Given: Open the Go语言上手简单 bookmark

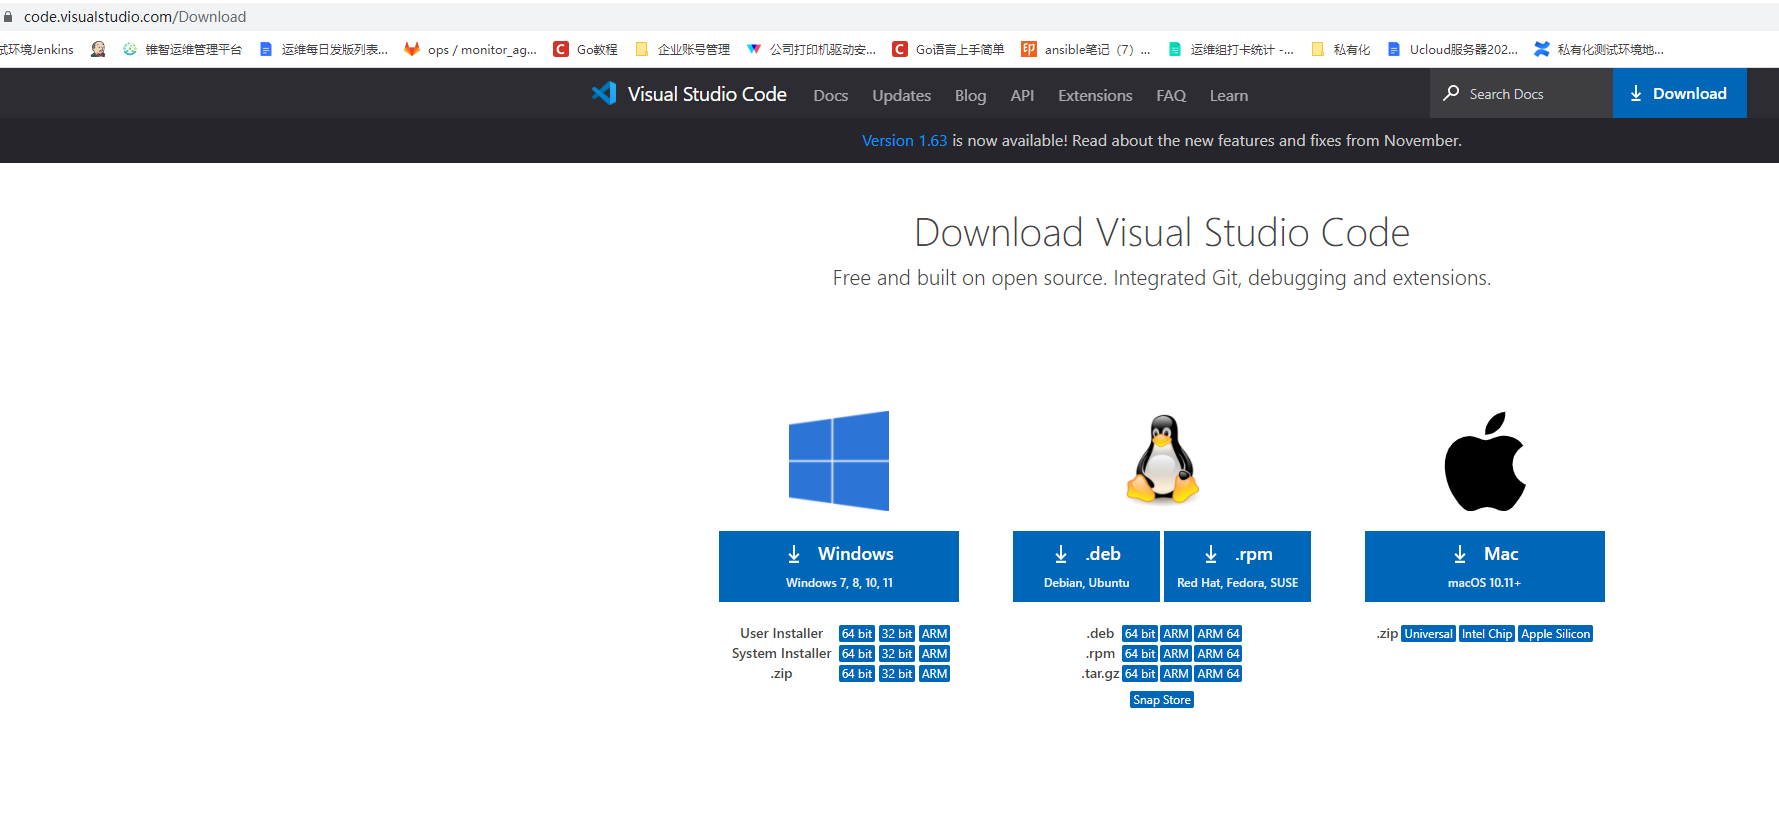Looking at the screenshot, I should tap(949, 49).
